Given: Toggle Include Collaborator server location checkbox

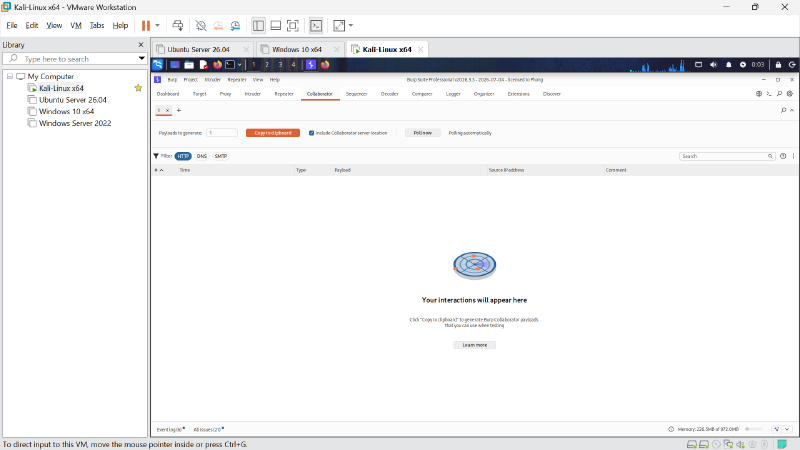Looking at the screenshot, I should pos(311,133).
